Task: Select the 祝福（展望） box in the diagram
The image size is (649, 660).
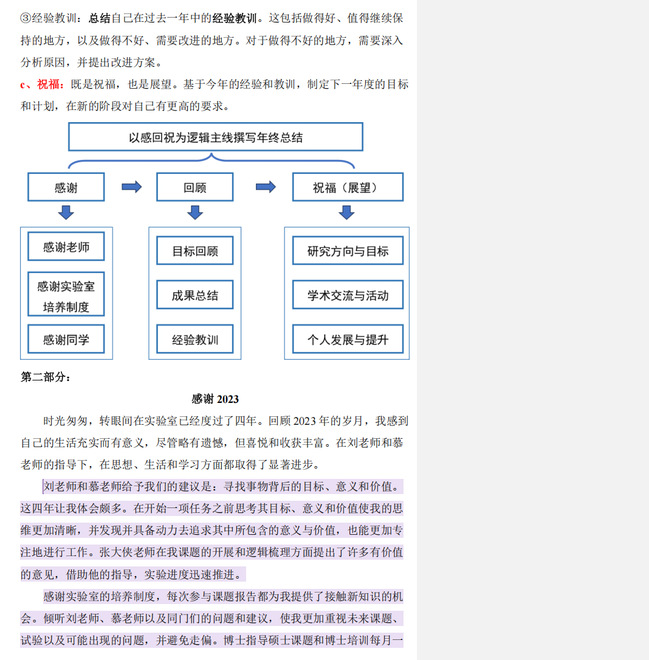Action: pyautogui.click(x=347, y=187)
